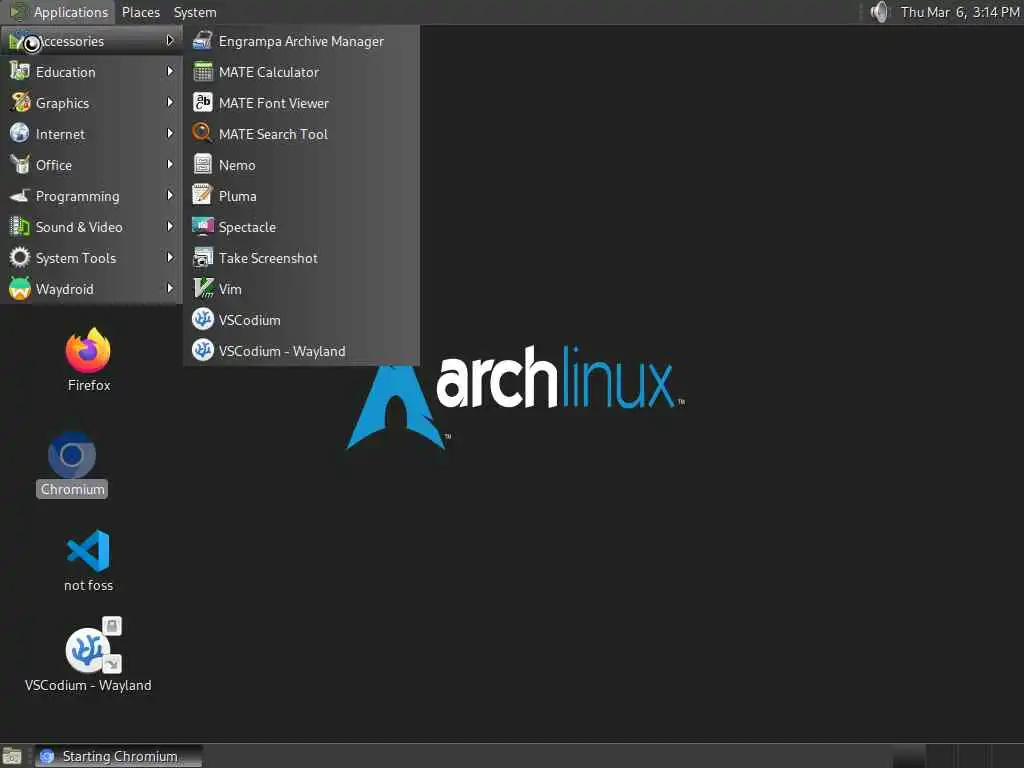Select the VSCodium - Wayland desktop launcher
This screenshot has width=1024, height=768.
coord(89,648)
